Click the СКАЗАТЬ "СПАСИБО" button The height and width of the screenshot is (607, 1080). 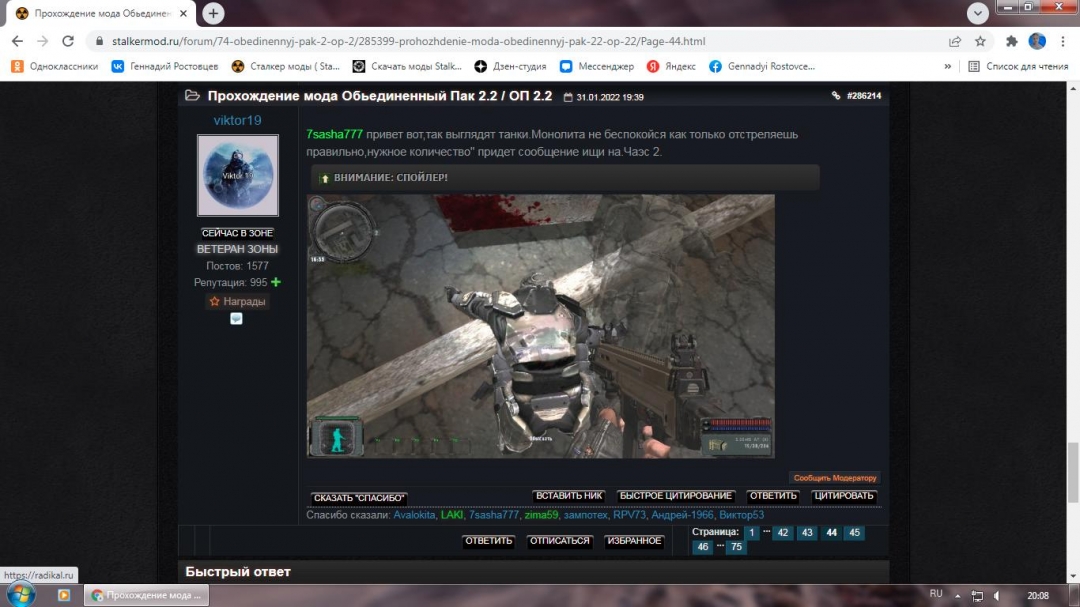point(359,497)
